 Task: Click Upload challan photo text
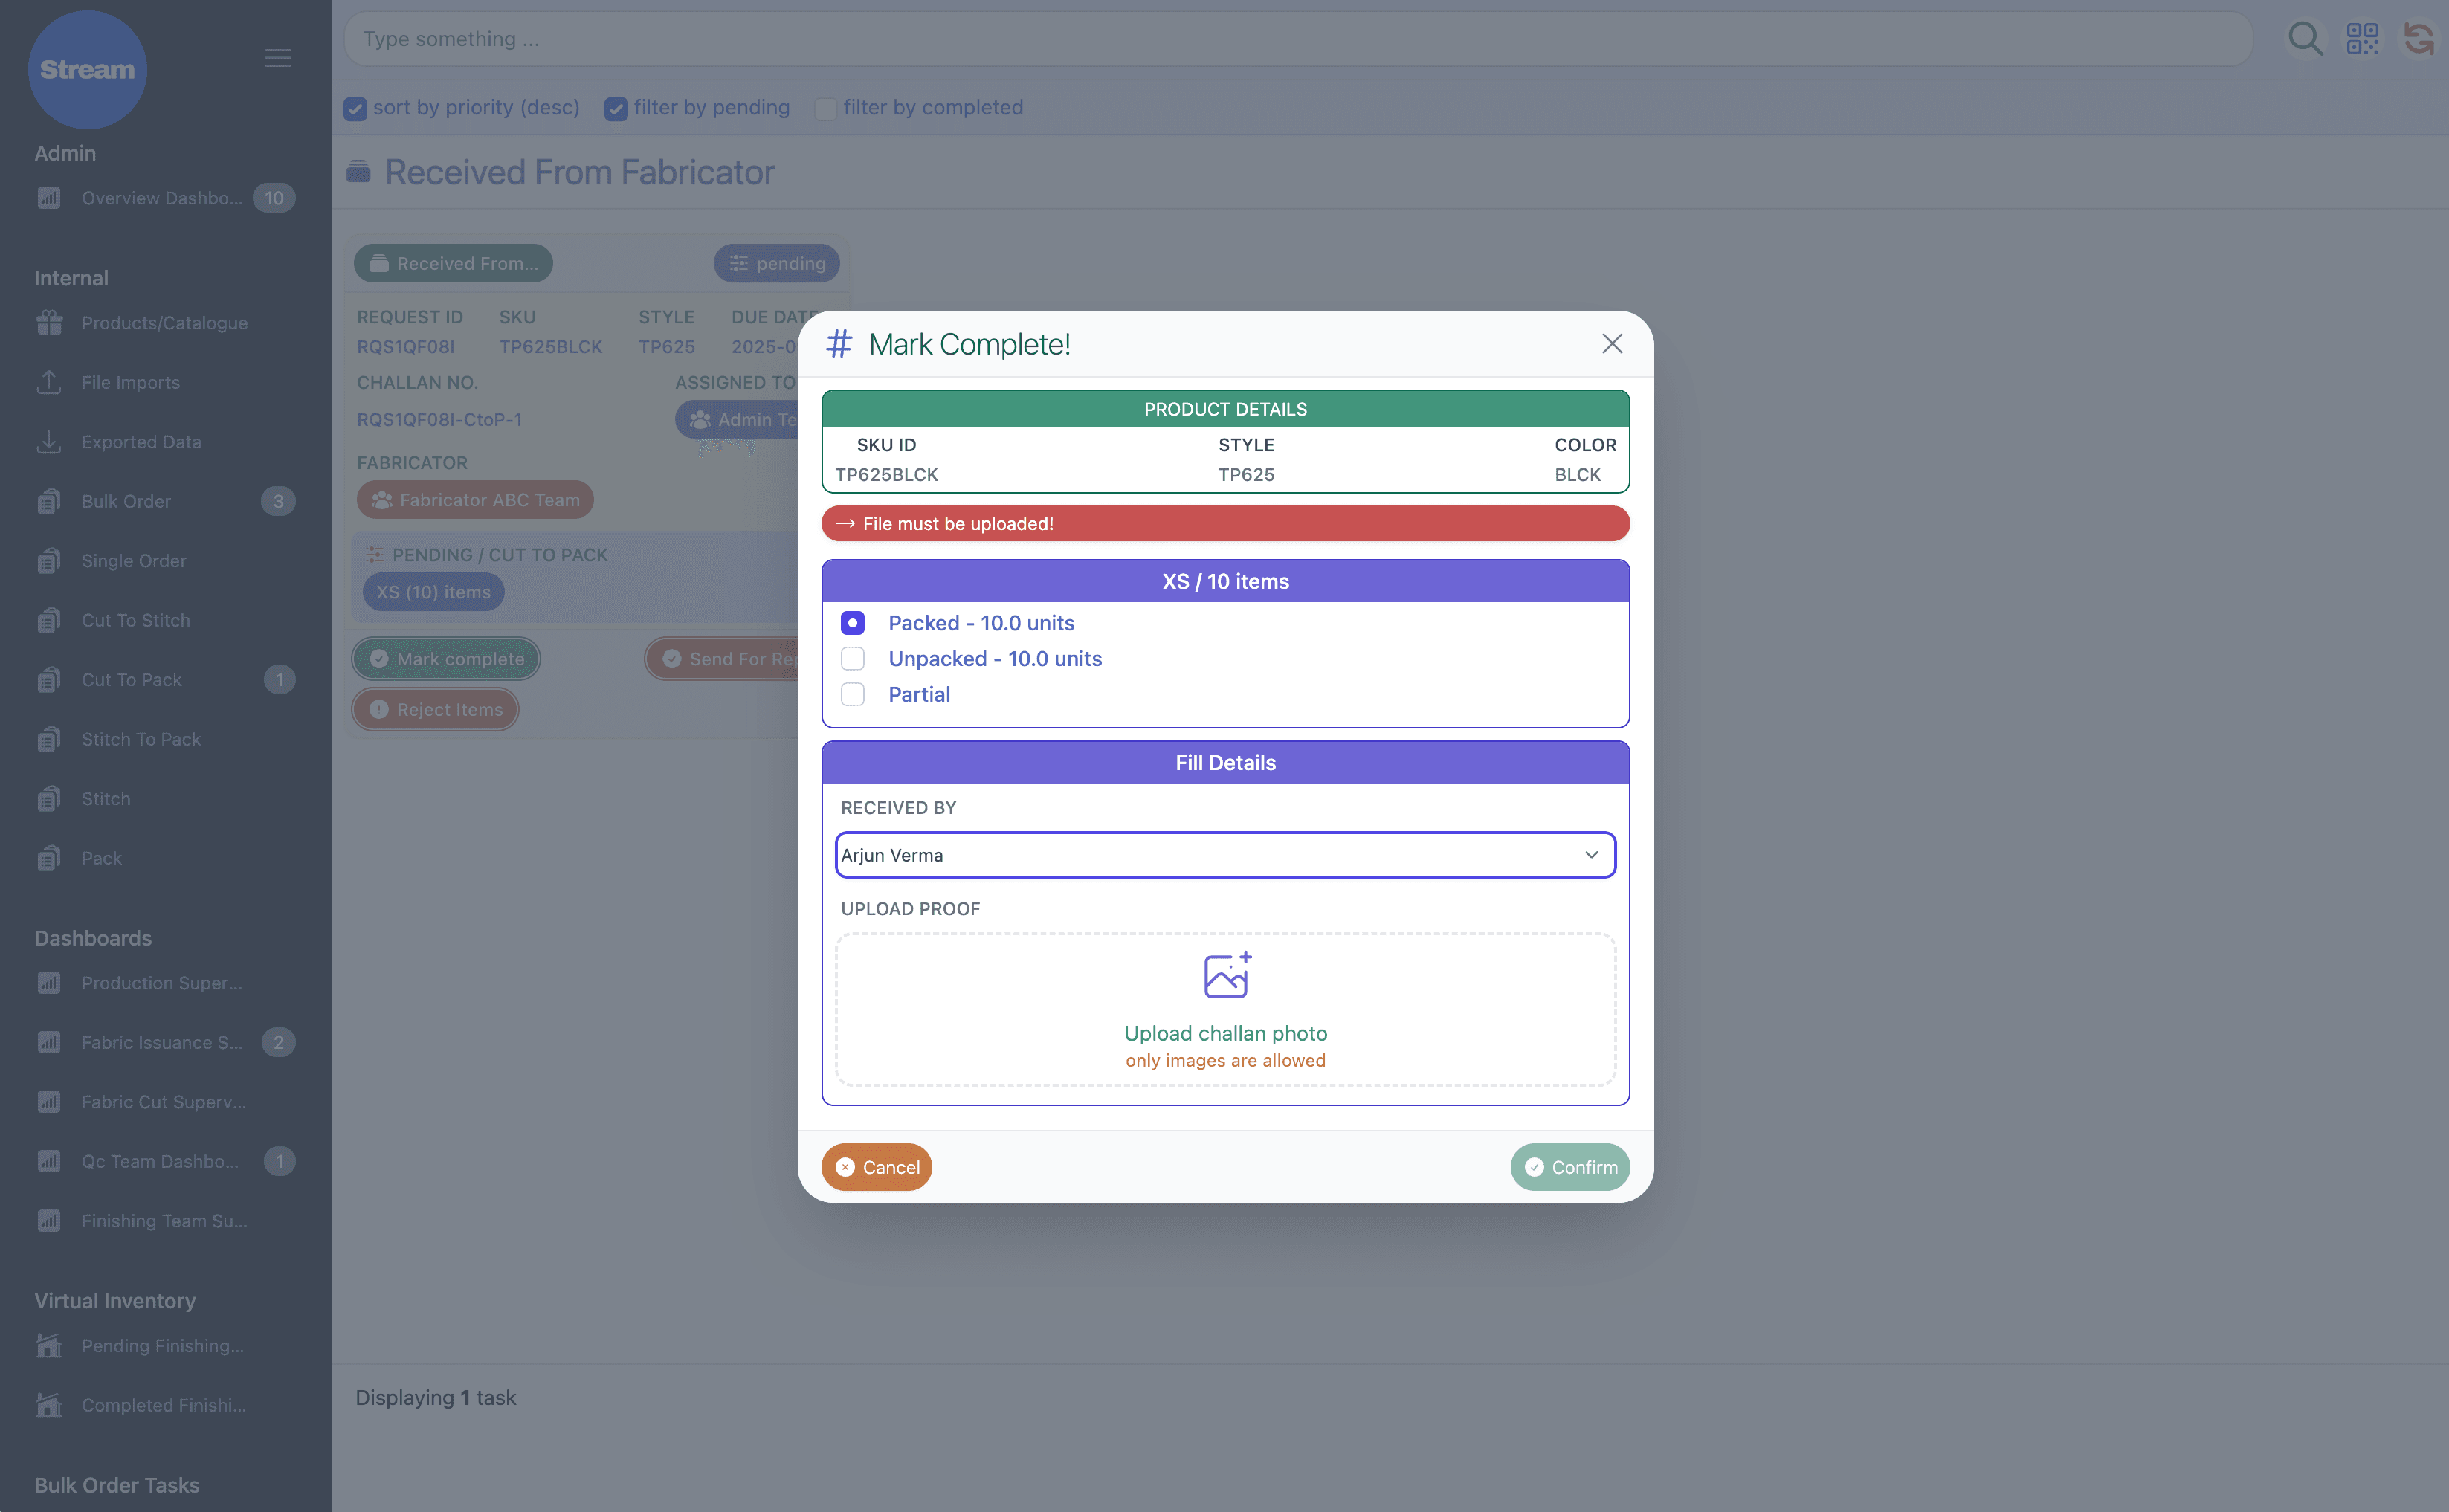(x=1225, y=1033)
